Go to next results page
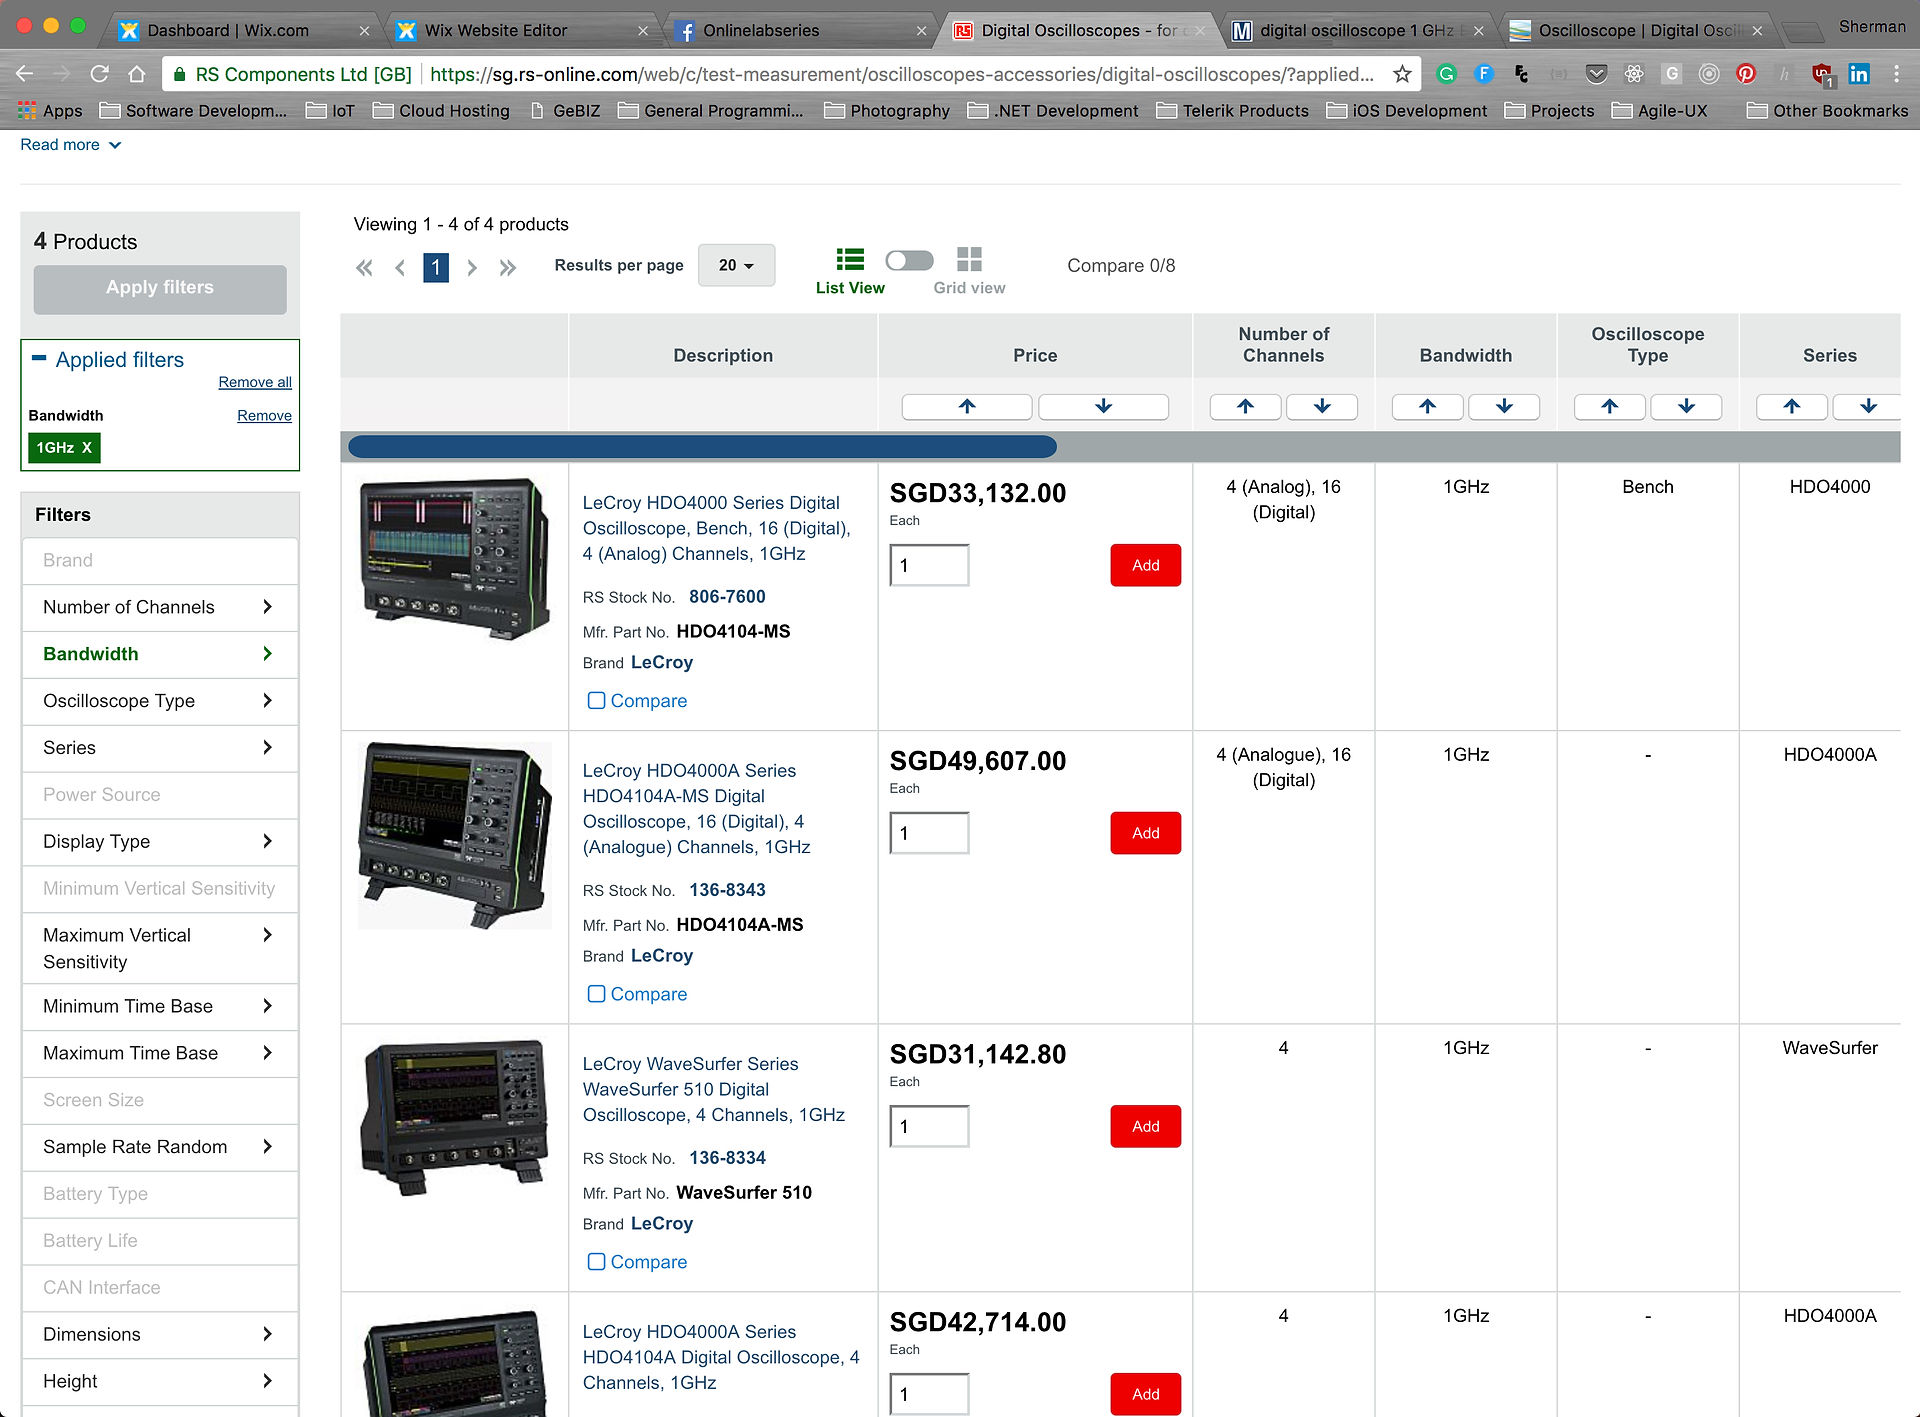Screen dimensions: 1920x1417 [x=472, y=267]
